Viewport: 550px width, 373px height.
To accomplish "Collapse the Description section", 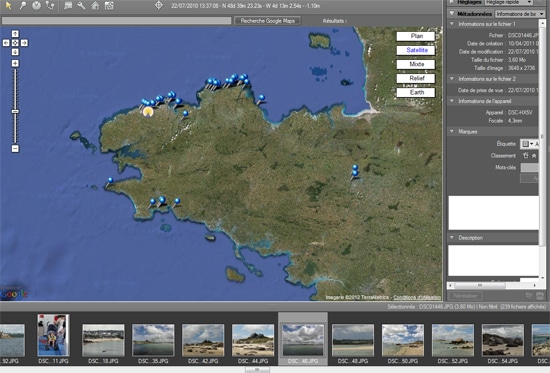I will tap(452, 238).
